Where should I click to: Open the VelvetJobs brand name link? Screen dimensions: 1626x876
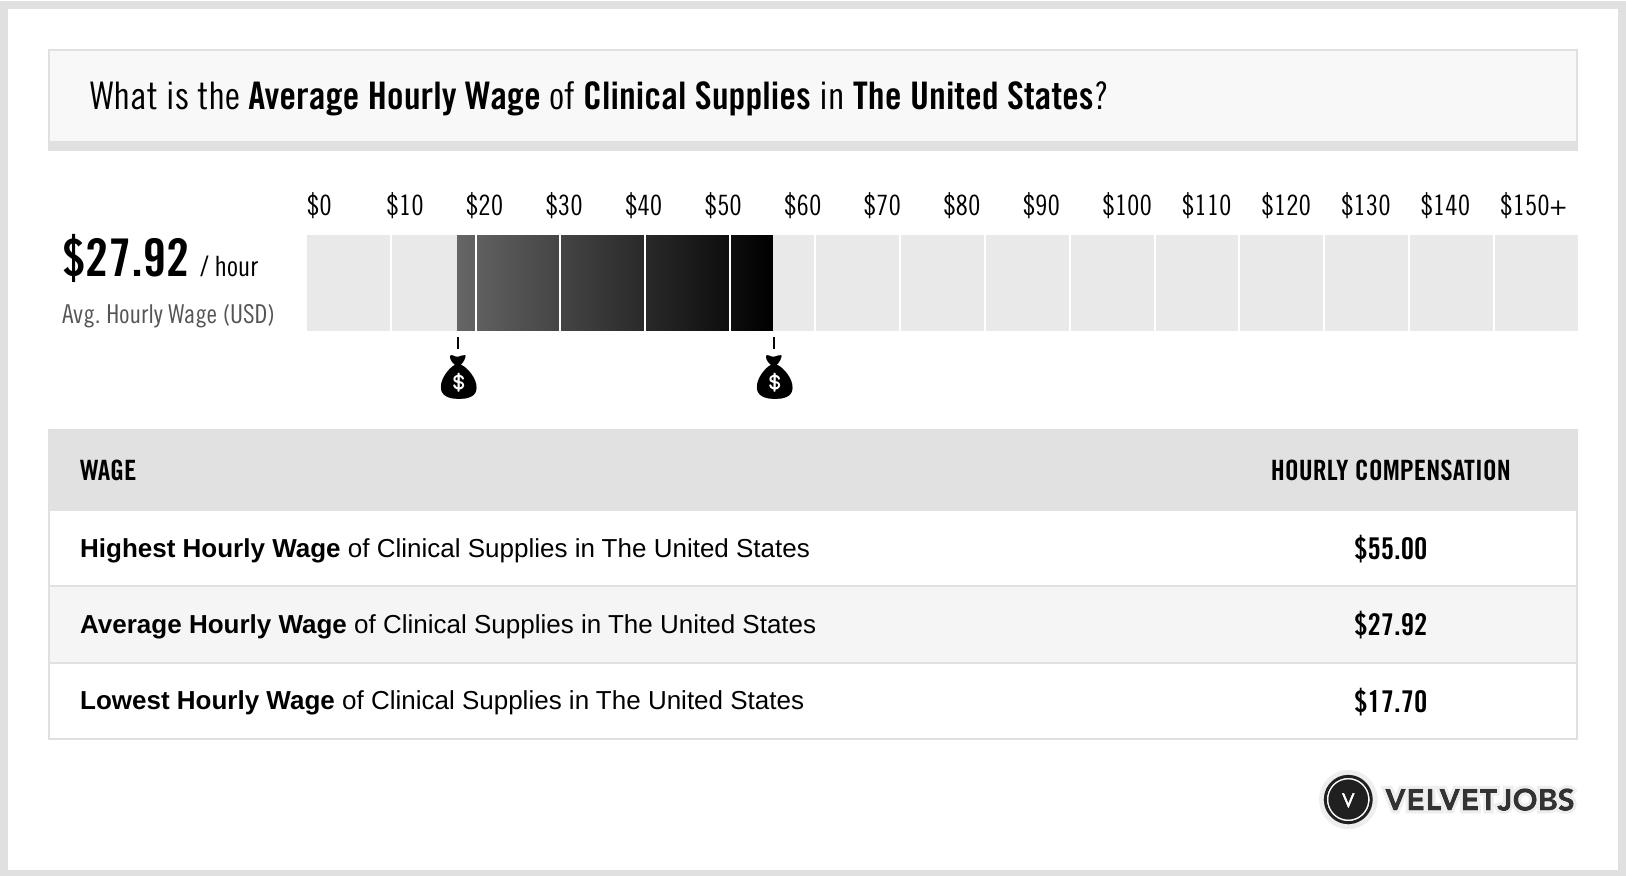click(x=1479, y=800)
